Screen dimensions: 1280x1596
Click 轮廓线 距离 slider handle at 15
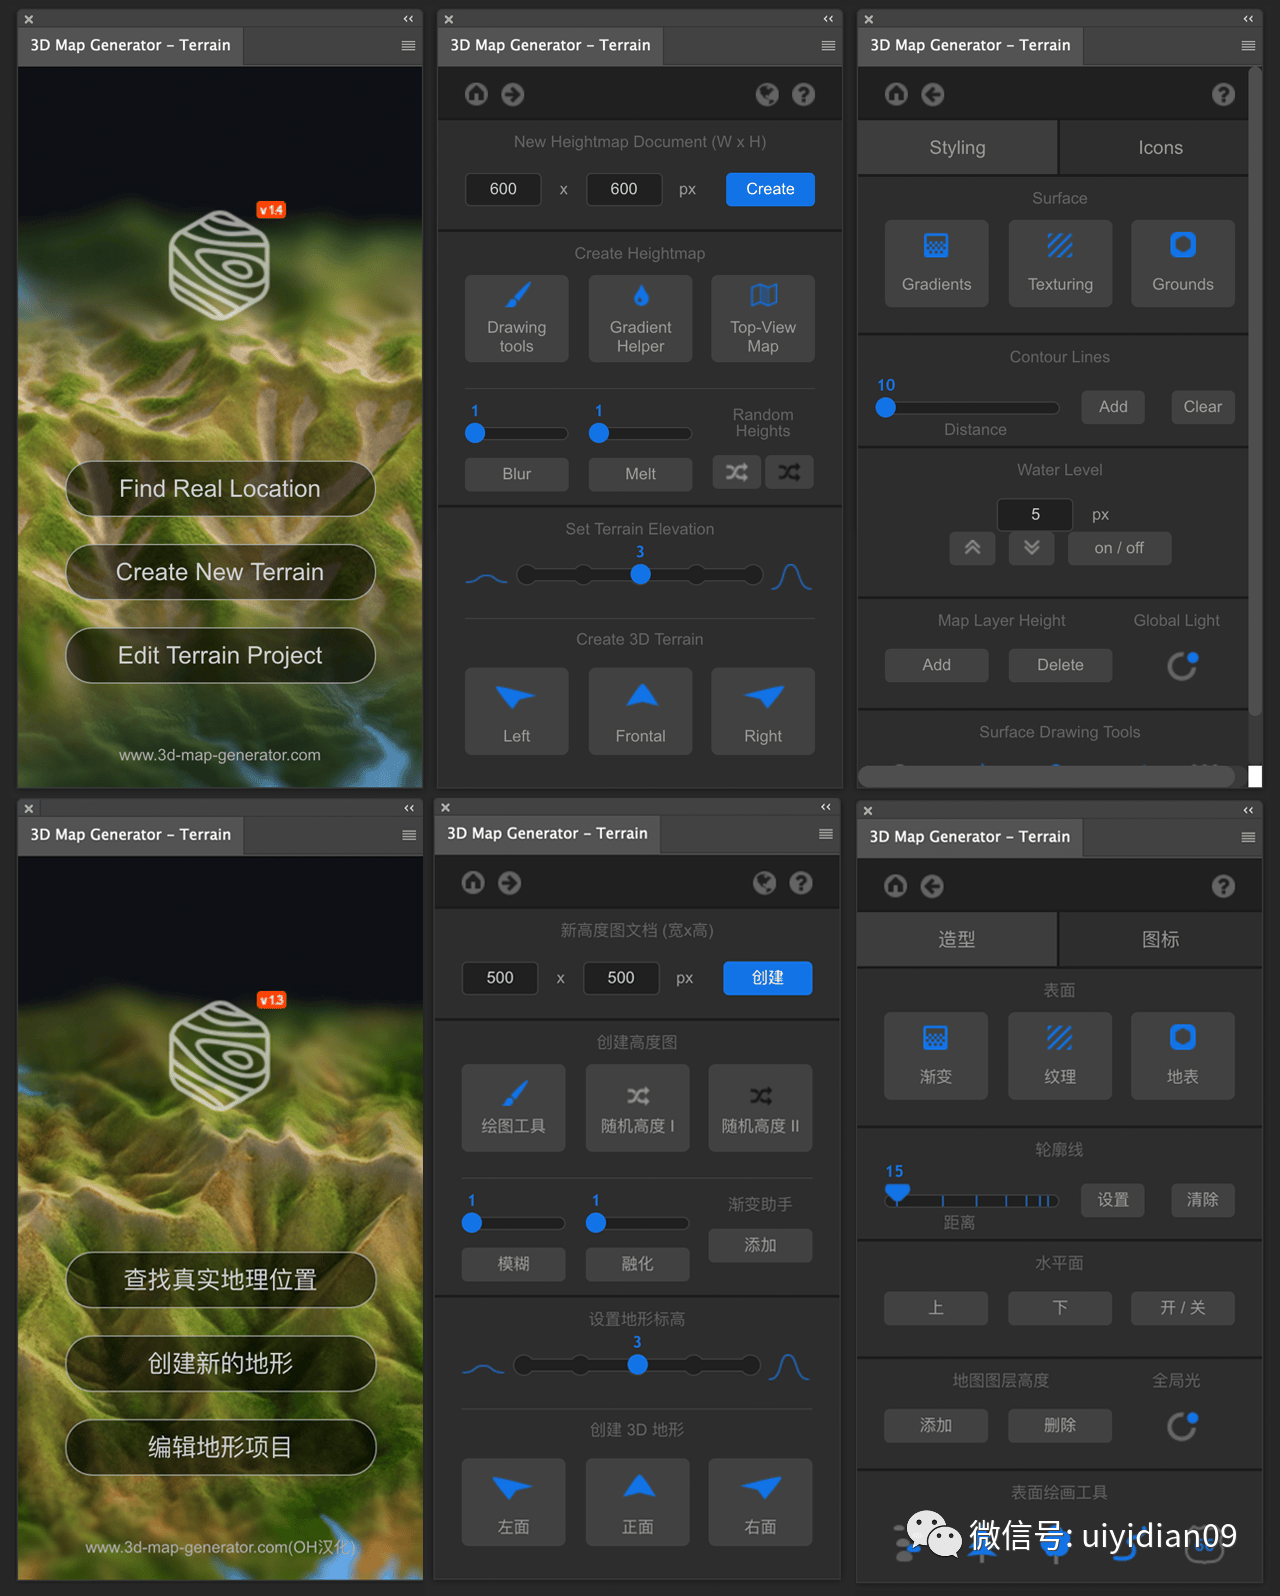coord(897,1192)
